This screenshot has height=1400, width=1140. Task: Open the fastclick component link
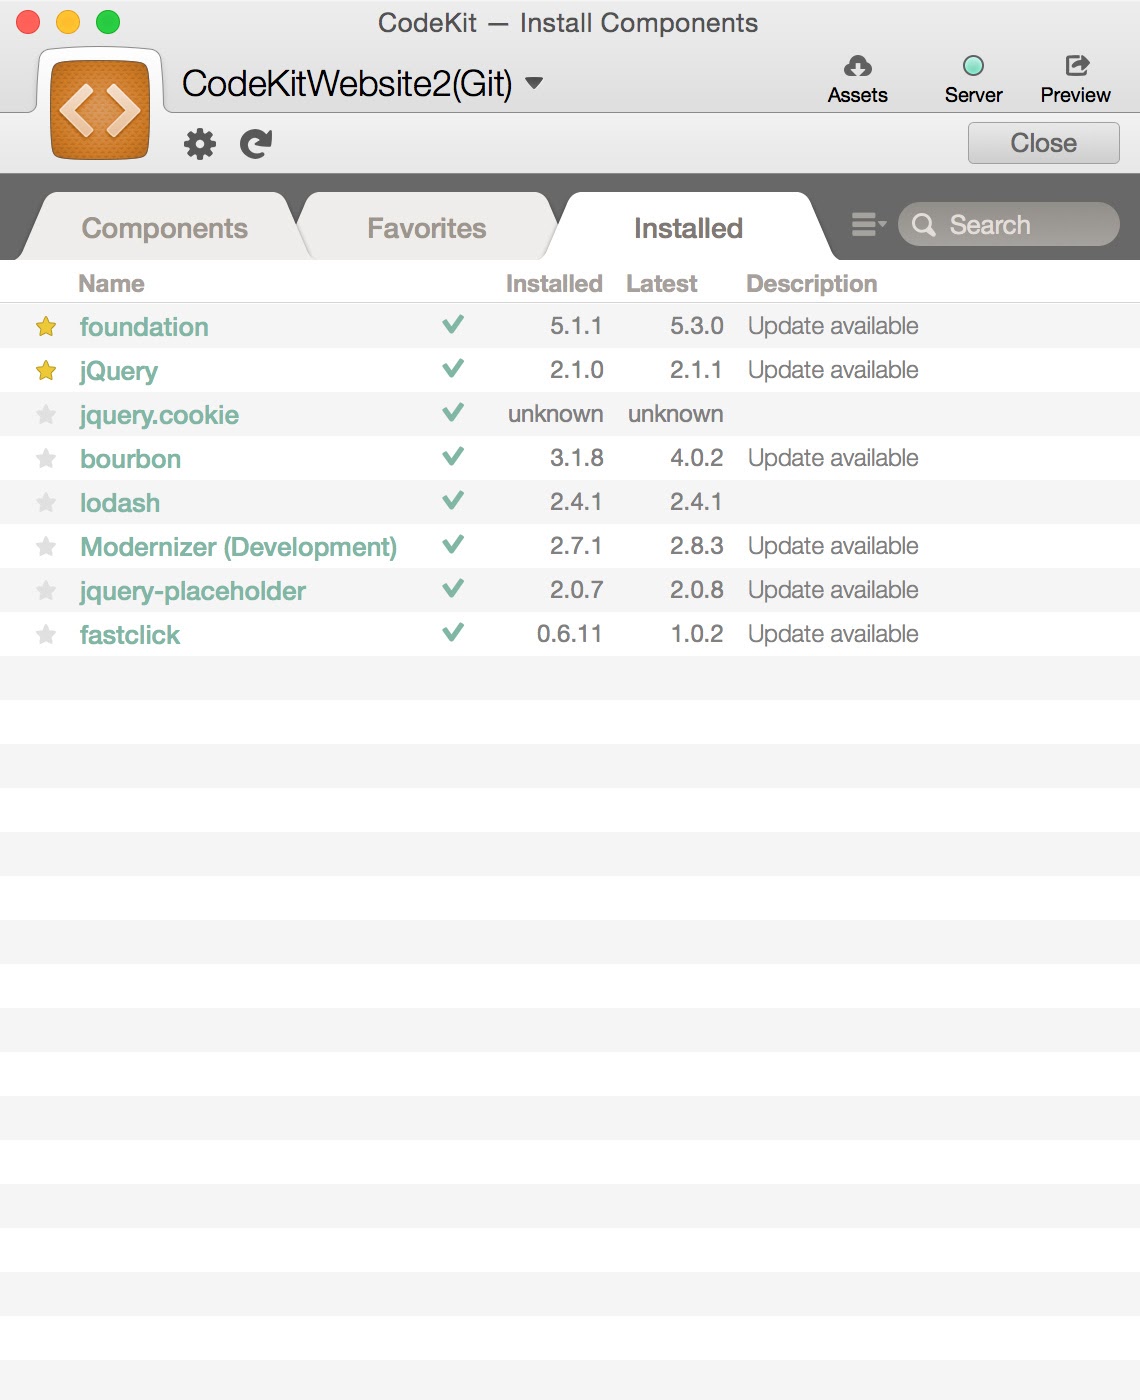130,635
